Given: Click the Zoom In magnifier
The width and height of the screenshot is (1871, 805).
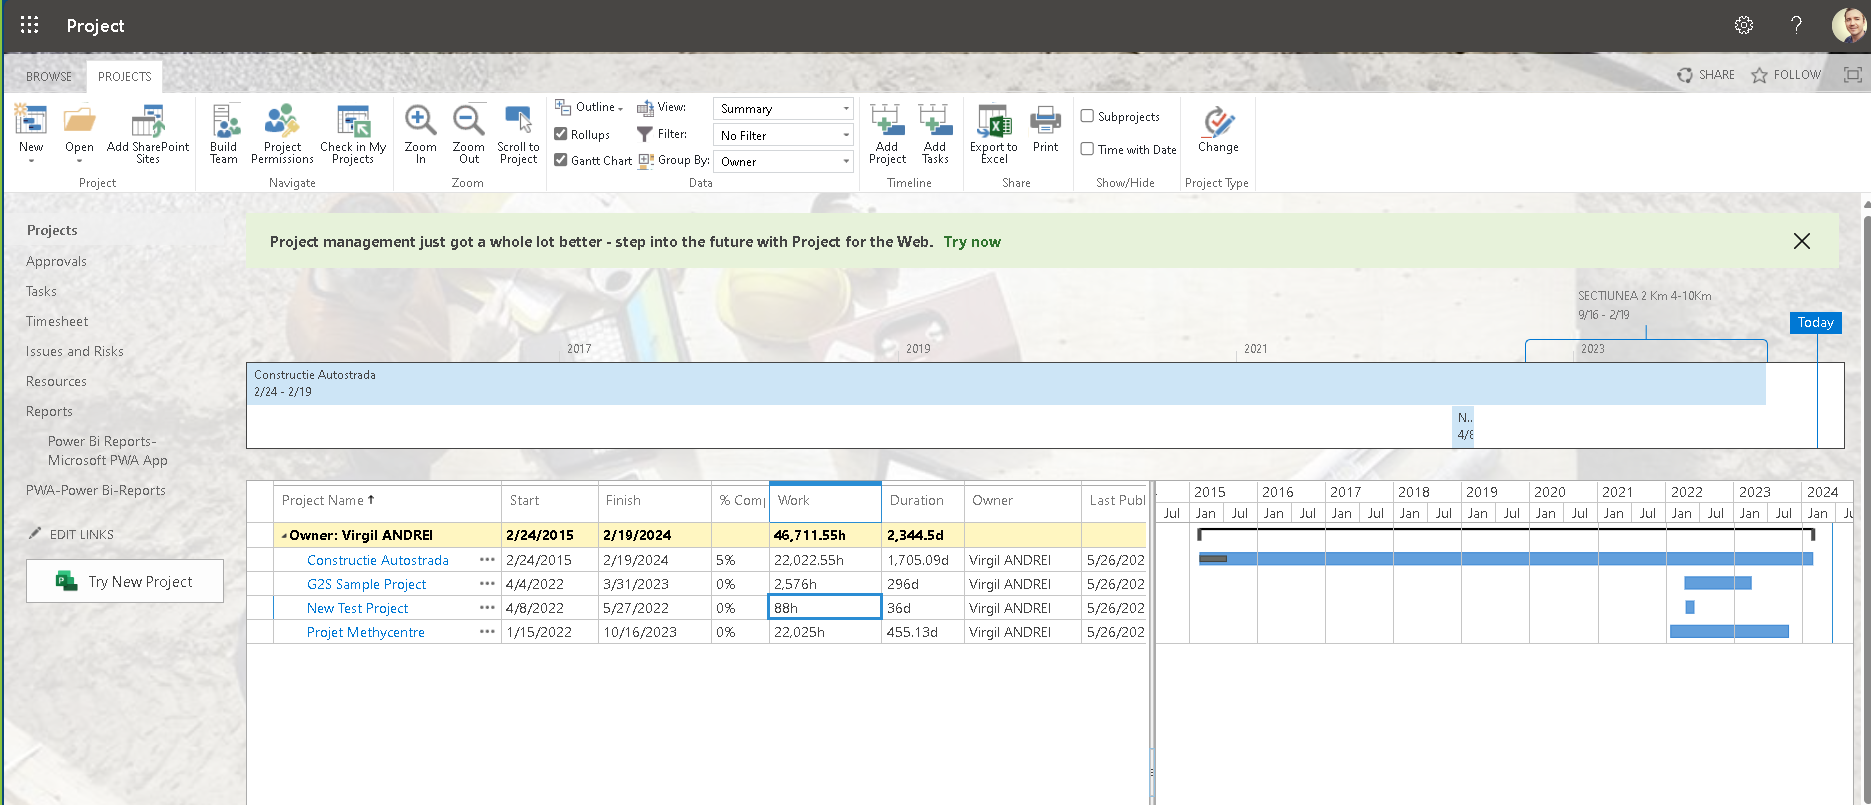Looking at the screenshot, I should pyautogui.click(x=420, y=122).
